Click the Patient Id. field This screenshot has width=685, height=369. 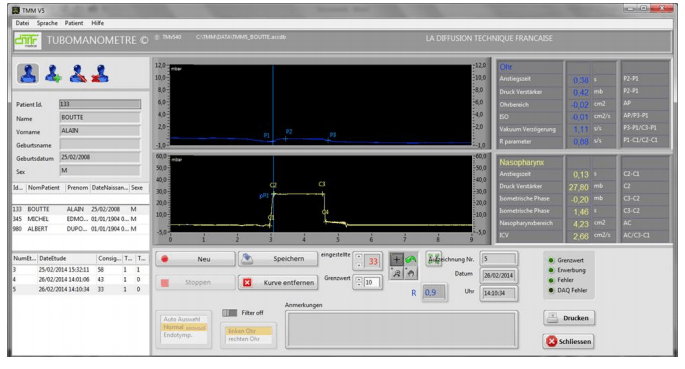click(x=100, y=104)
